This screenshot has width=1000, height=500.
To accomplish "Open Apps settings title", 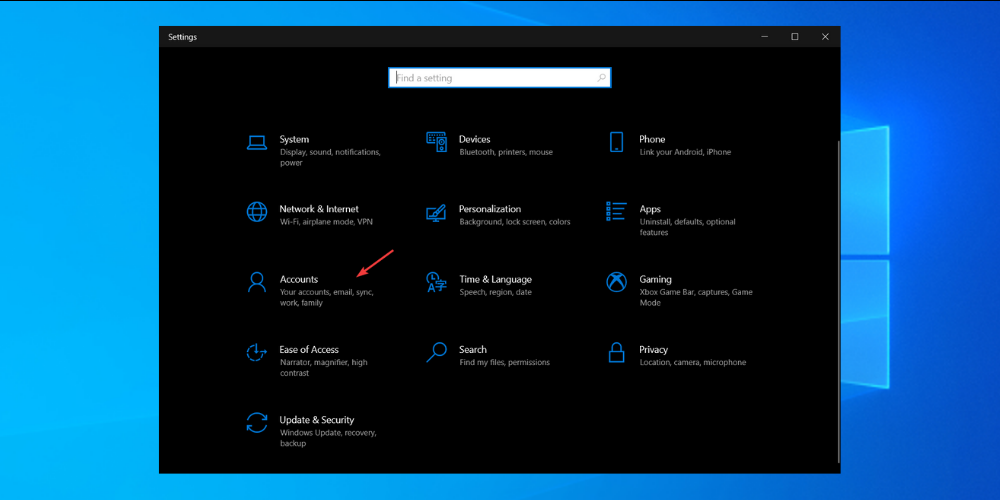I will point(650,209).
